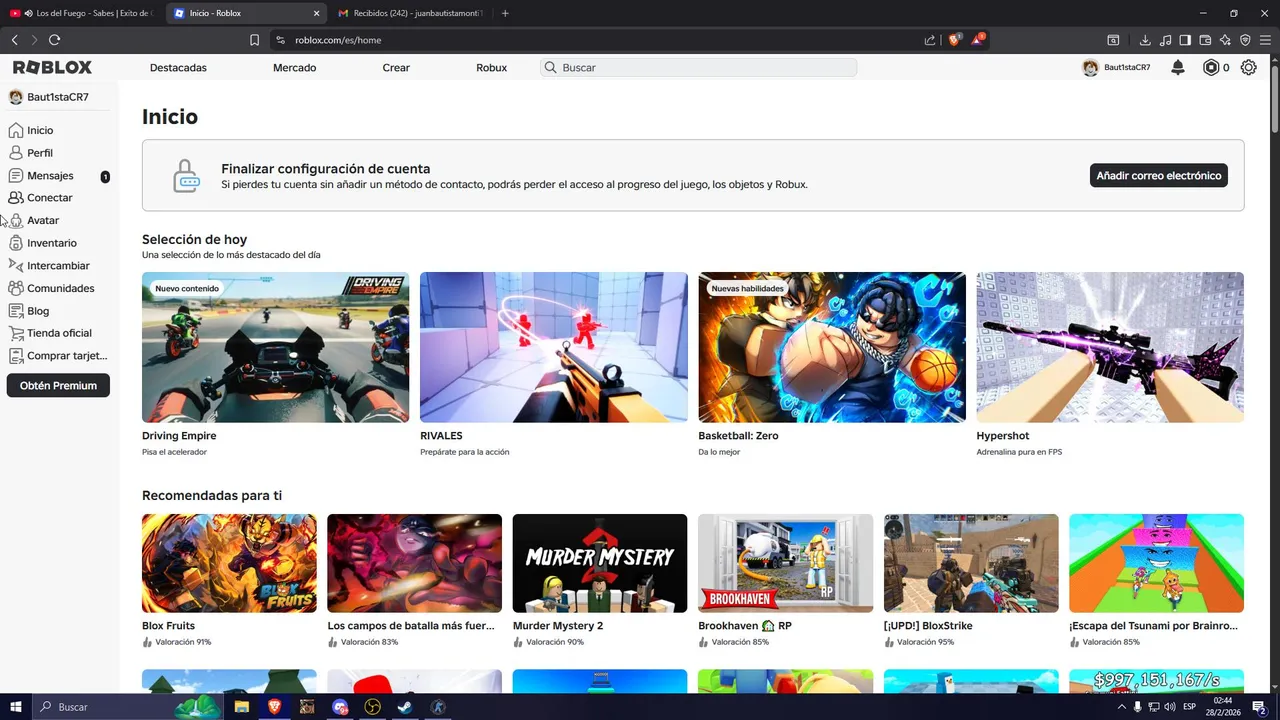Open the Roblox settings gear
Viewport: 1280px width, 720px height.
(x=1249, y=67)
